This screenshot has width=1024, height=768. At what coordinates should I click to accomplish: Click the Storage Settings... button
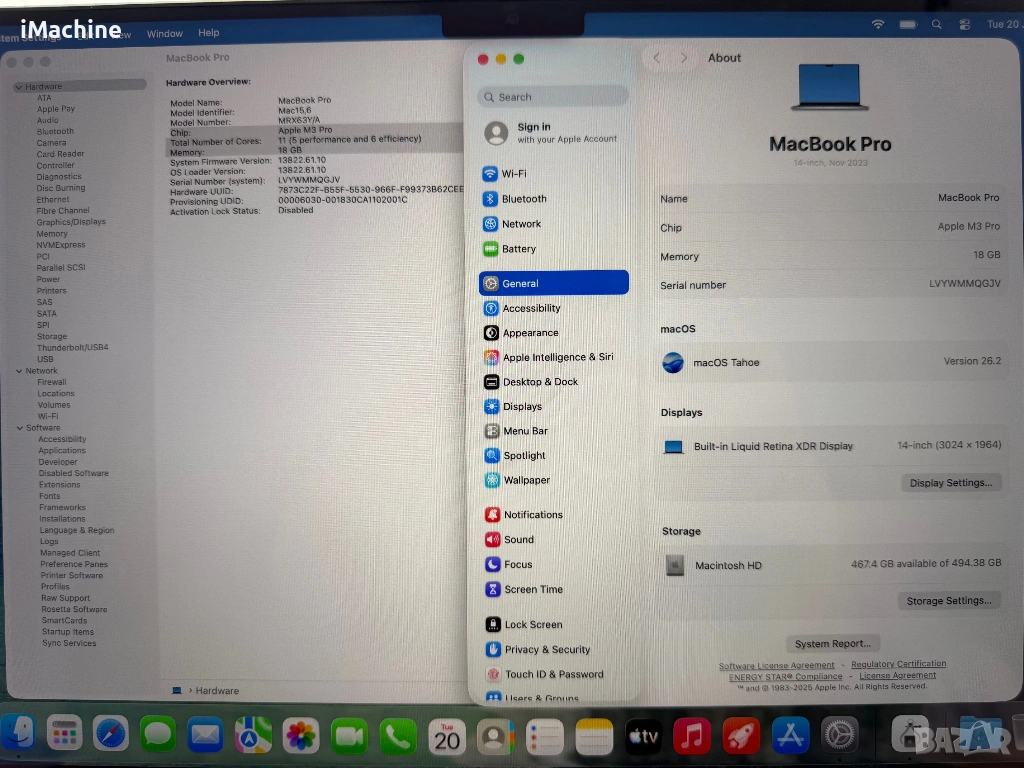(948, 601)
